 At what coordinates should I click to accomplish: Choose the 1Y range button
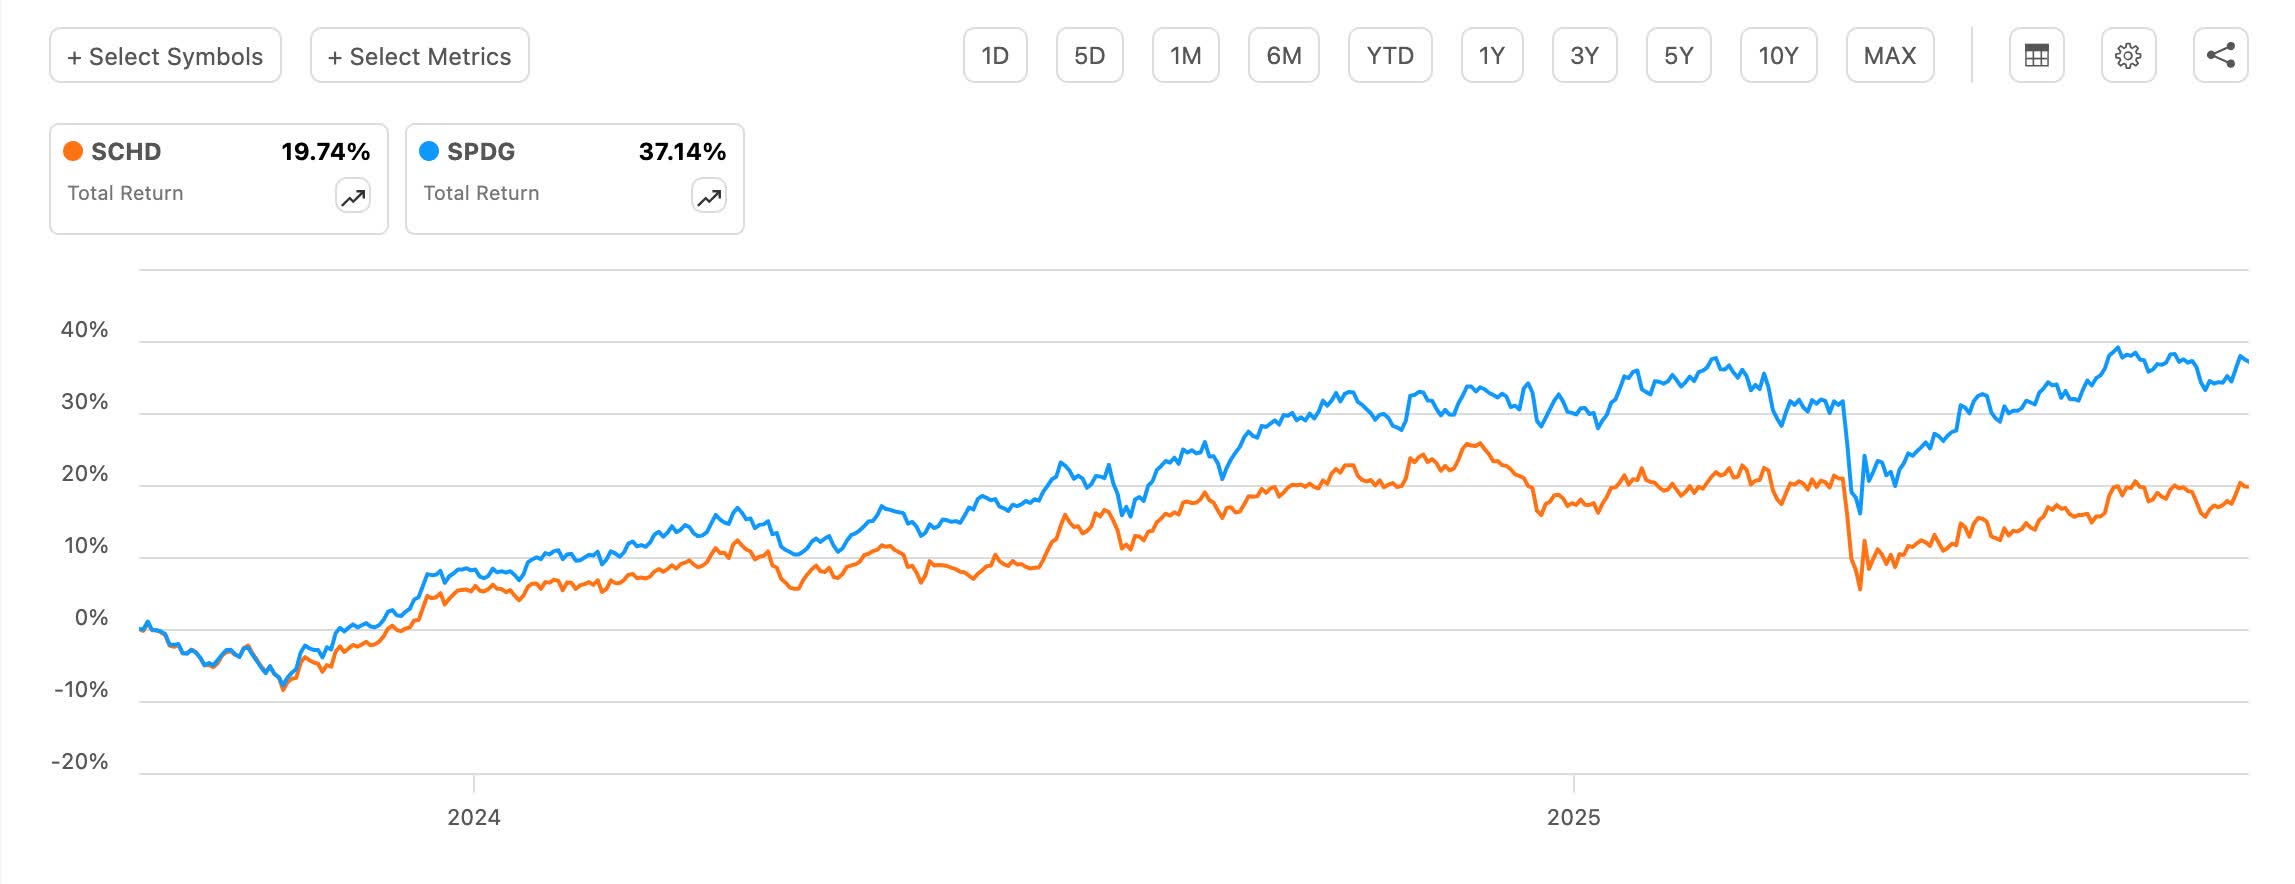pyautogui.click(x=1492, y=55)
